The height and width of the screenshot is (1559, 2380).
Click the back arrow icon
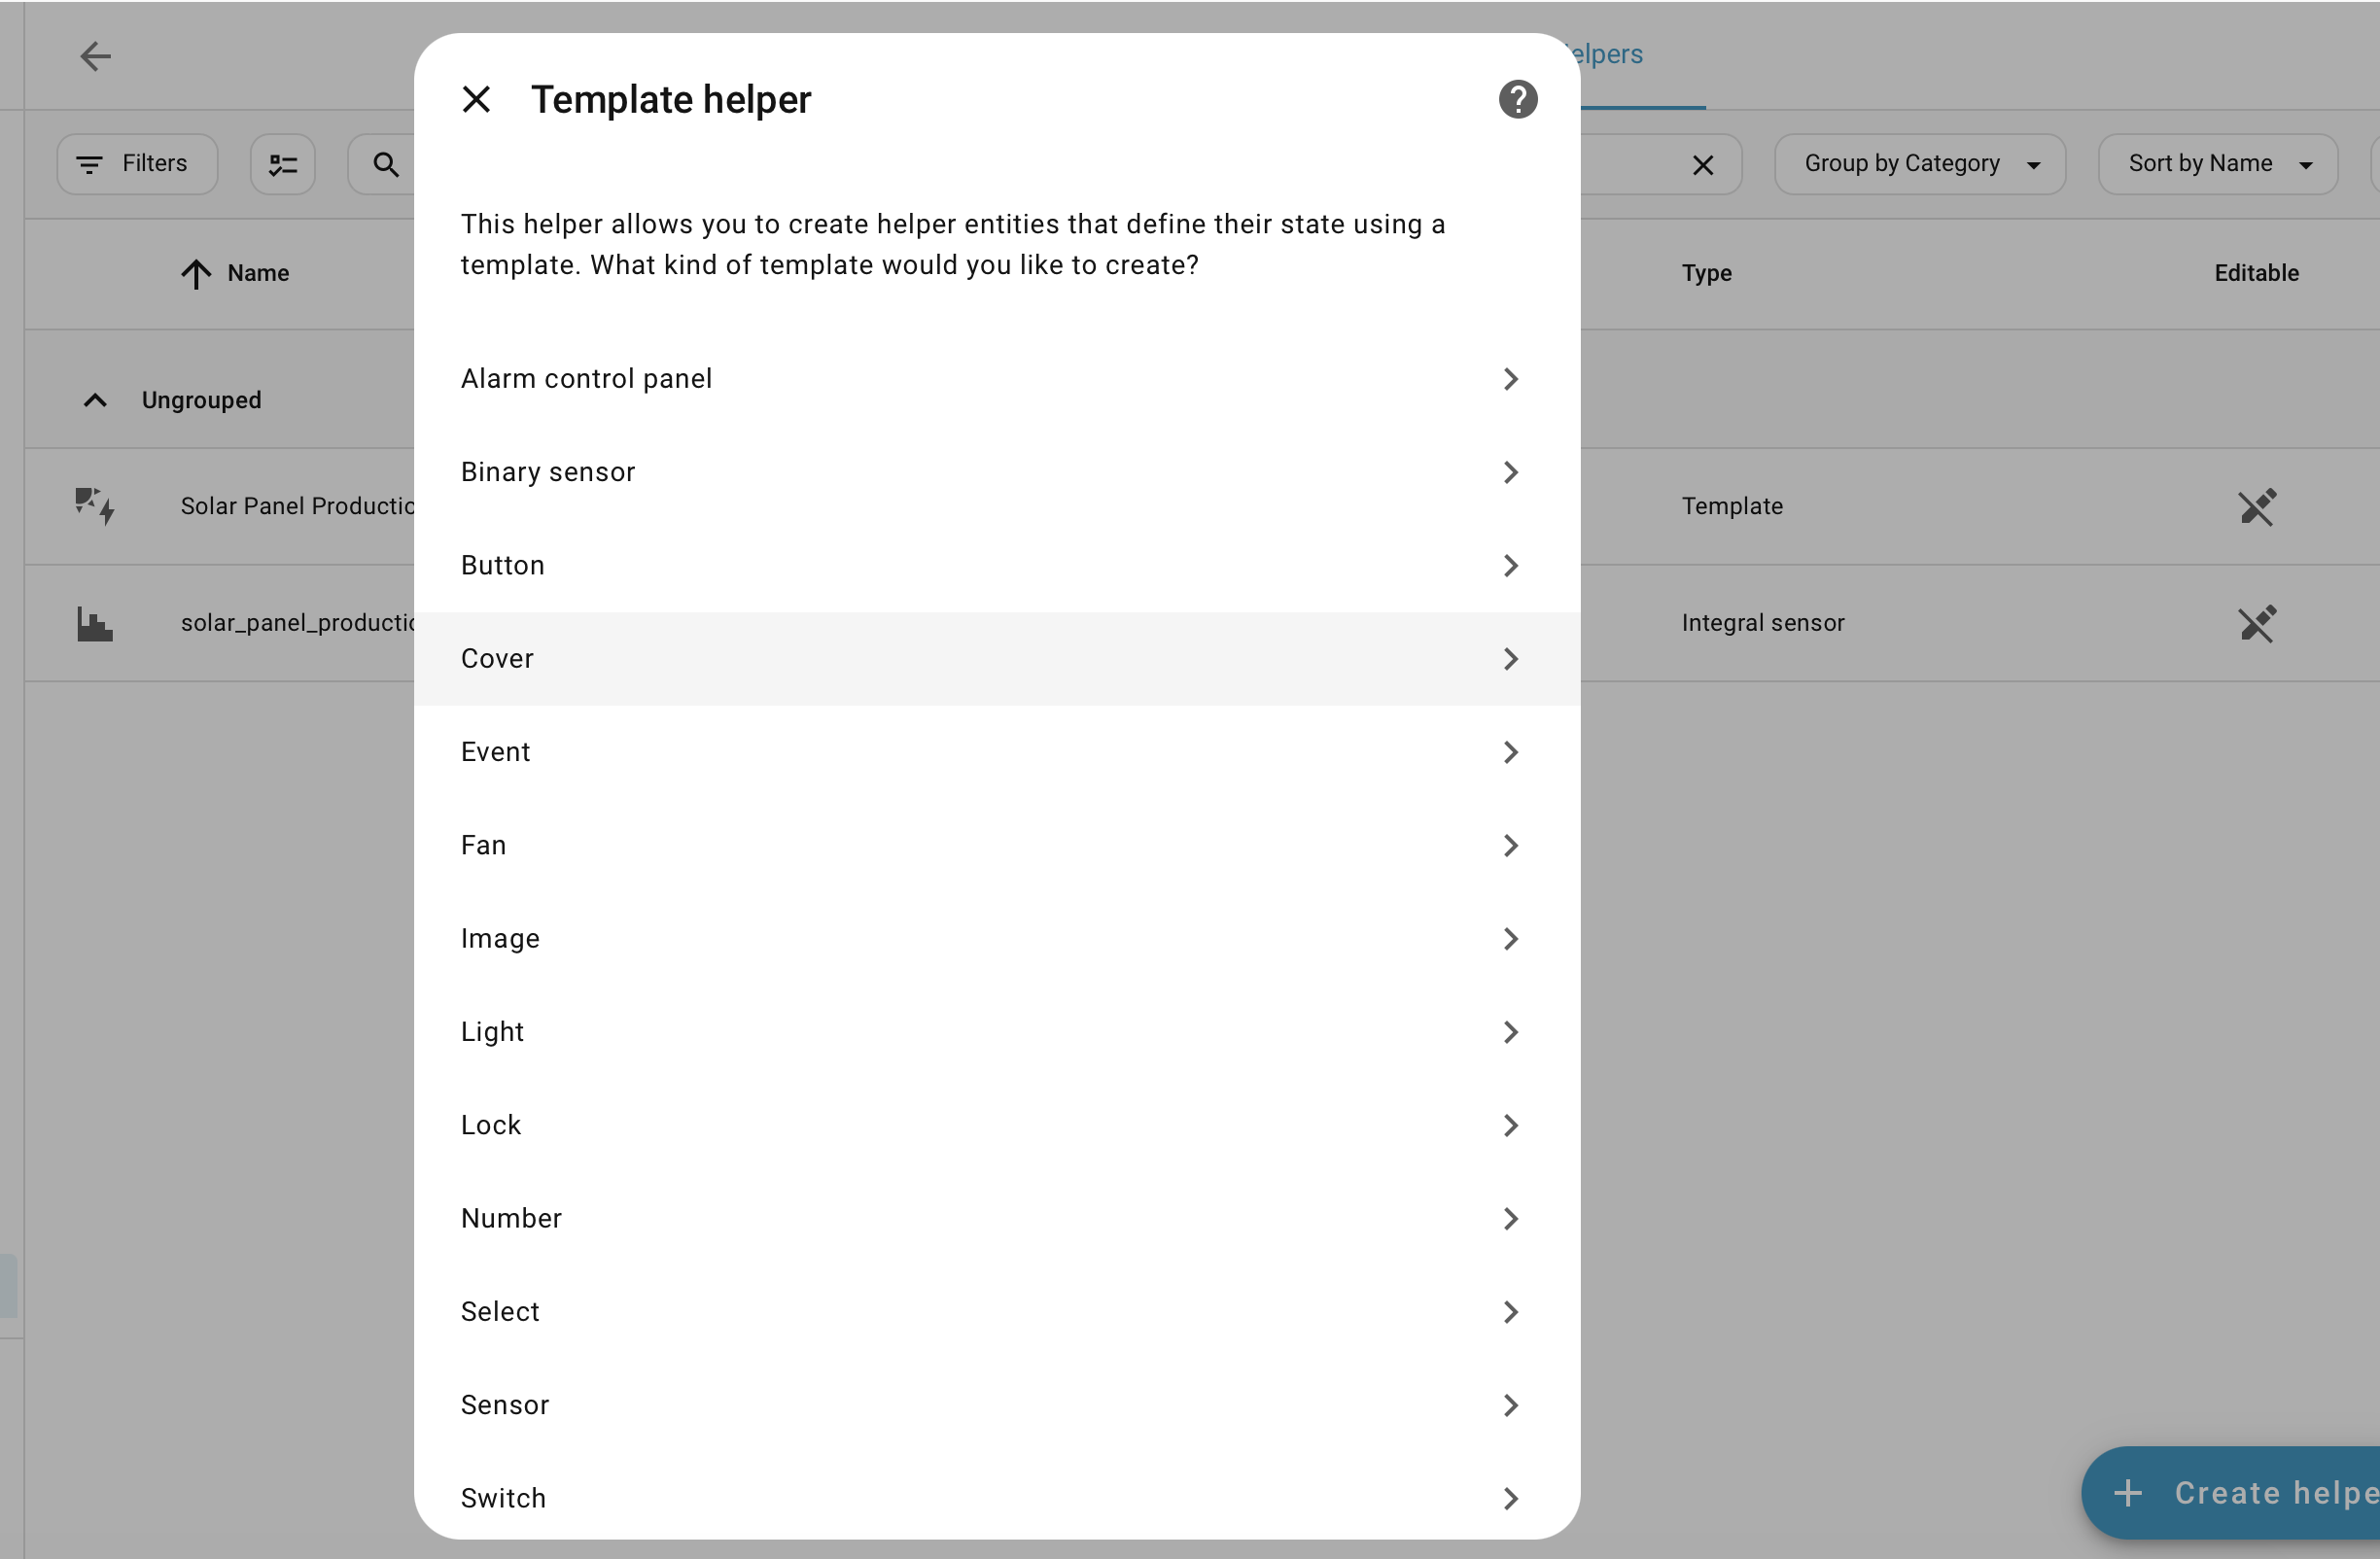pyautogui.click(x=95, y=56)
